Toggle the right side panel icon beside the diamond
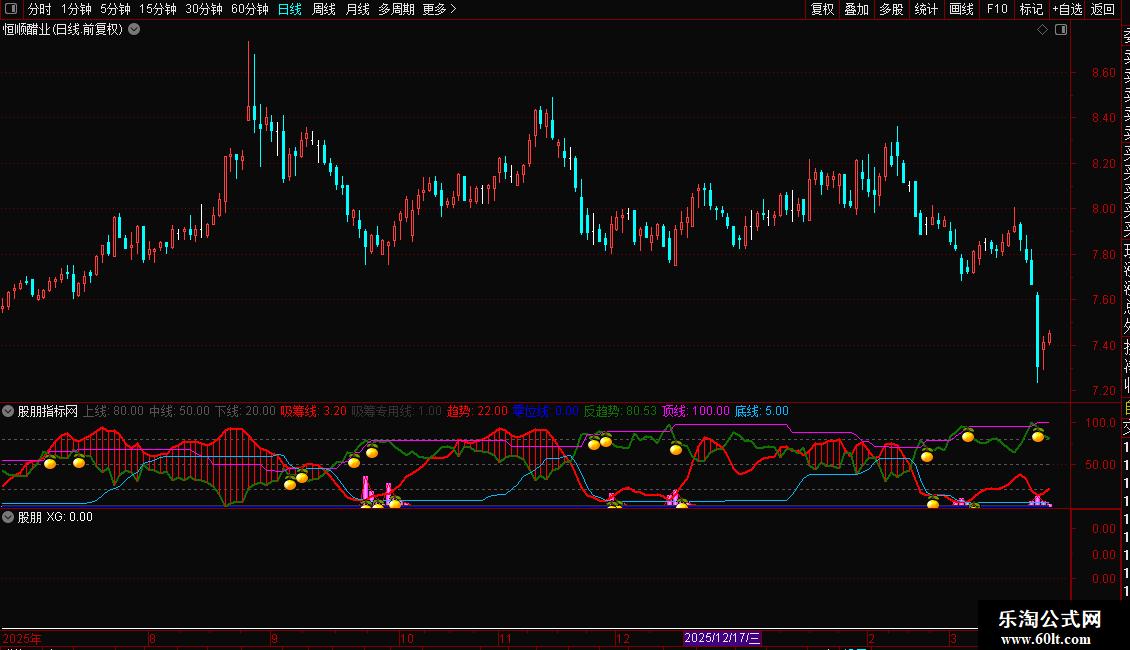The image size is (1130, 650). 1061,30
